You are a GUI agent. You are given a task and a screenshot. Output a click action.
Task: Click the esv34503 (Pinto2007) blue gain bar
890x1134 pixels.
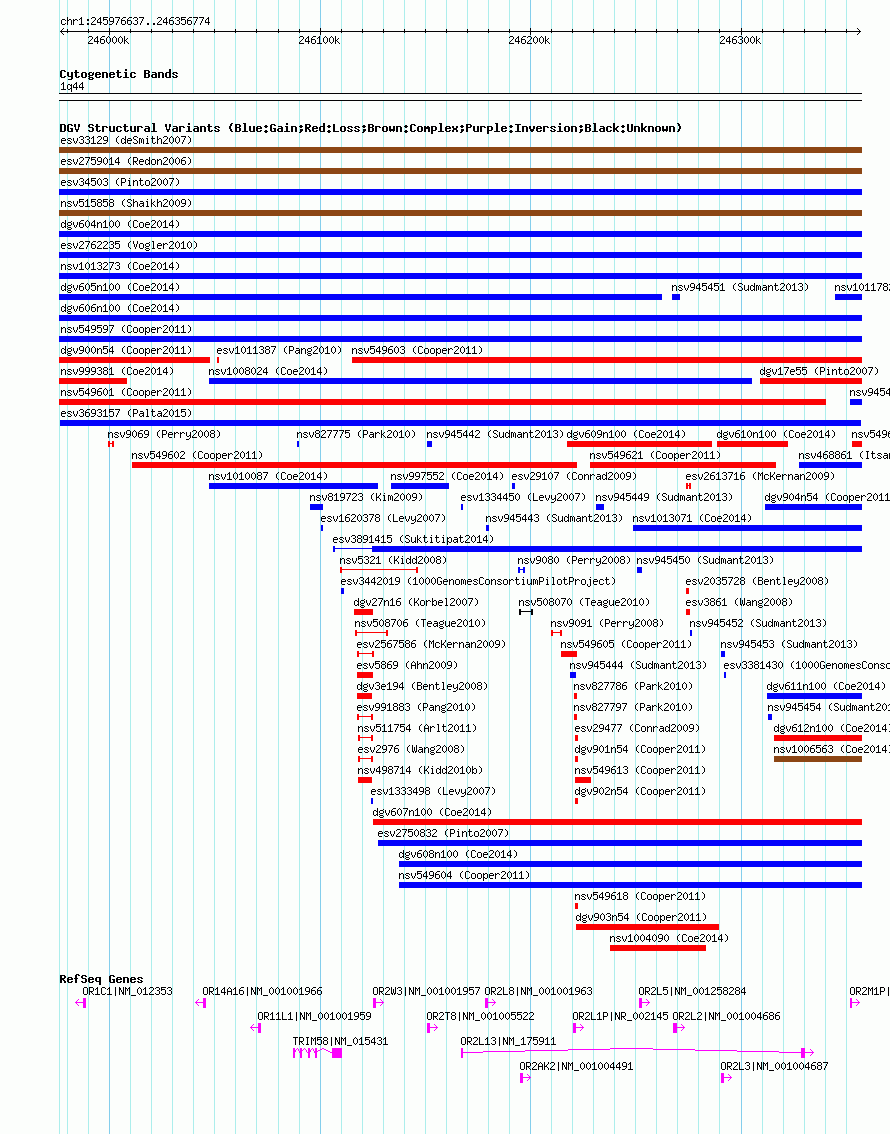[x=461, y=192]
